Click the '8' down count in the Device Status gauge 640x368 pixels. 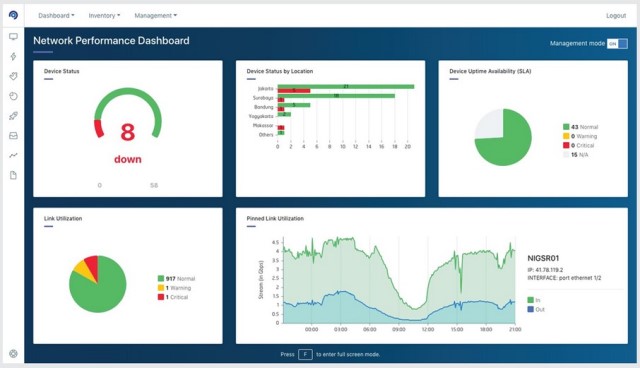pos(128,132)
